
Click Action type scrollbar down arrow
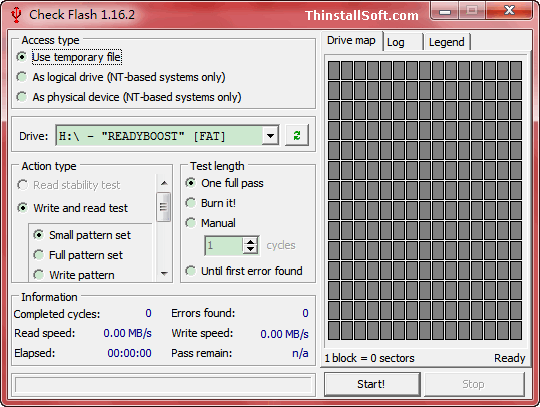164,274
